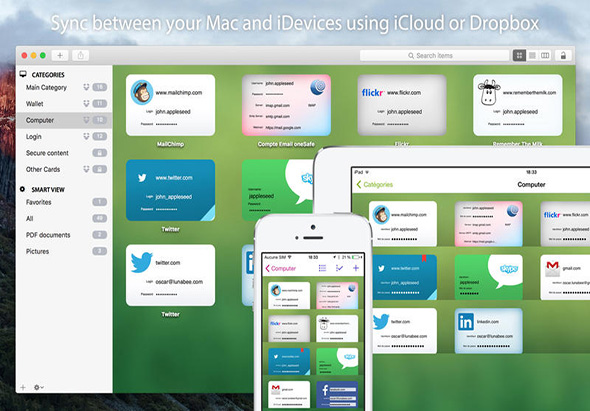This screenshot has width=590, height=411.
Task: Open blue Twitter card on iPhone
Action: pyautogui.click(x=289, y=361)
